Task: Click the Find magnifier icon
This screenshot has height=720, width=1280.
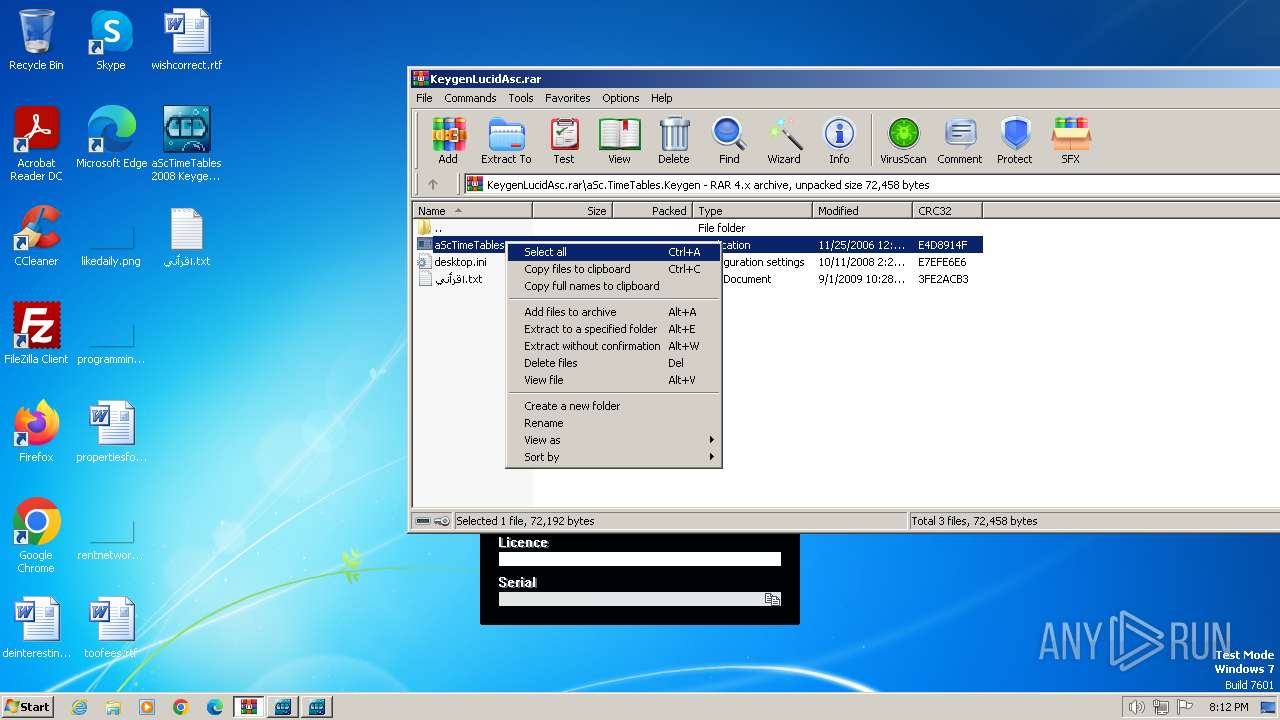Action: point(729,140)
